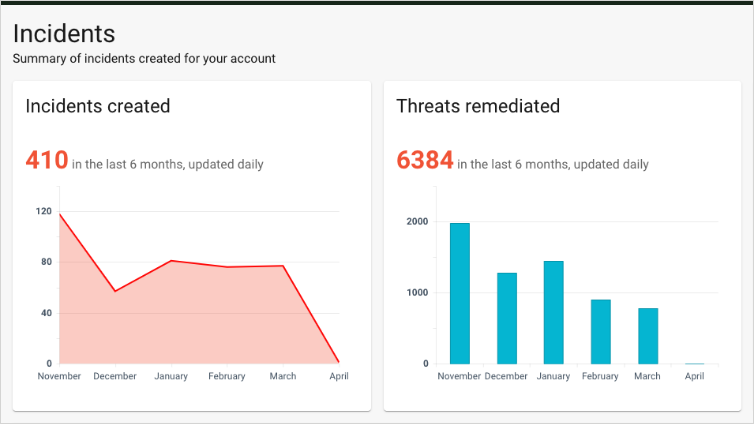Select the December bar in Threats remediated chart
Viewport: 754px width, 424px height.
click(507, 318)
